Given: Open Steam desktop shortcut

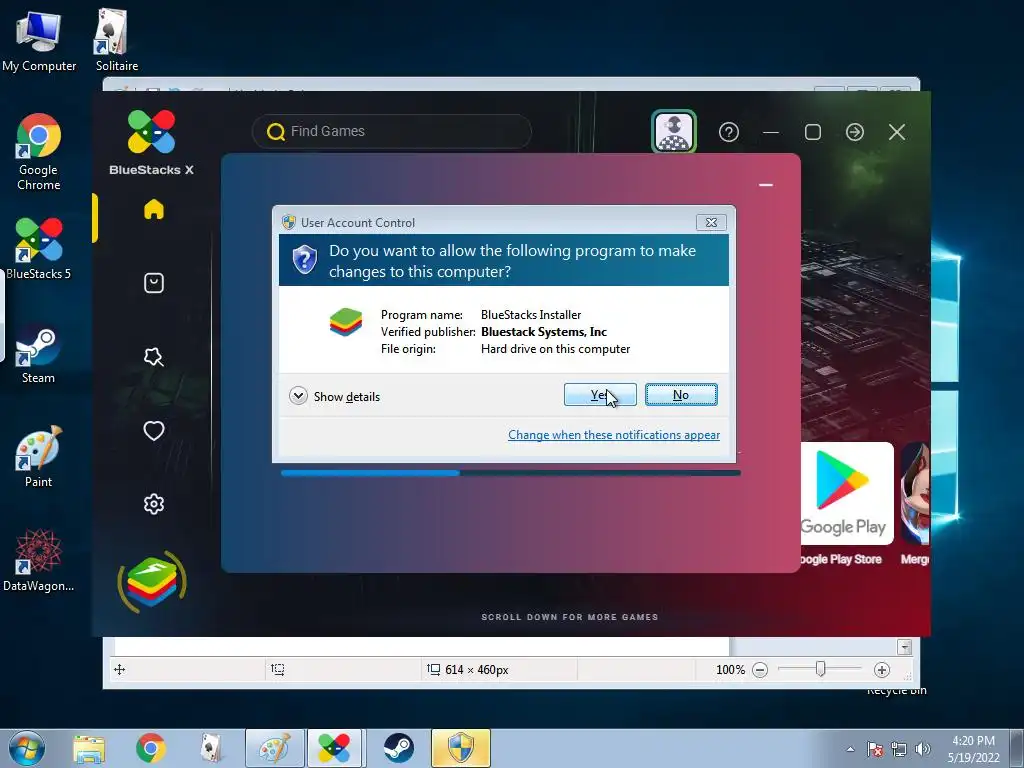Looking at the screenshot, I should point(39,353).
